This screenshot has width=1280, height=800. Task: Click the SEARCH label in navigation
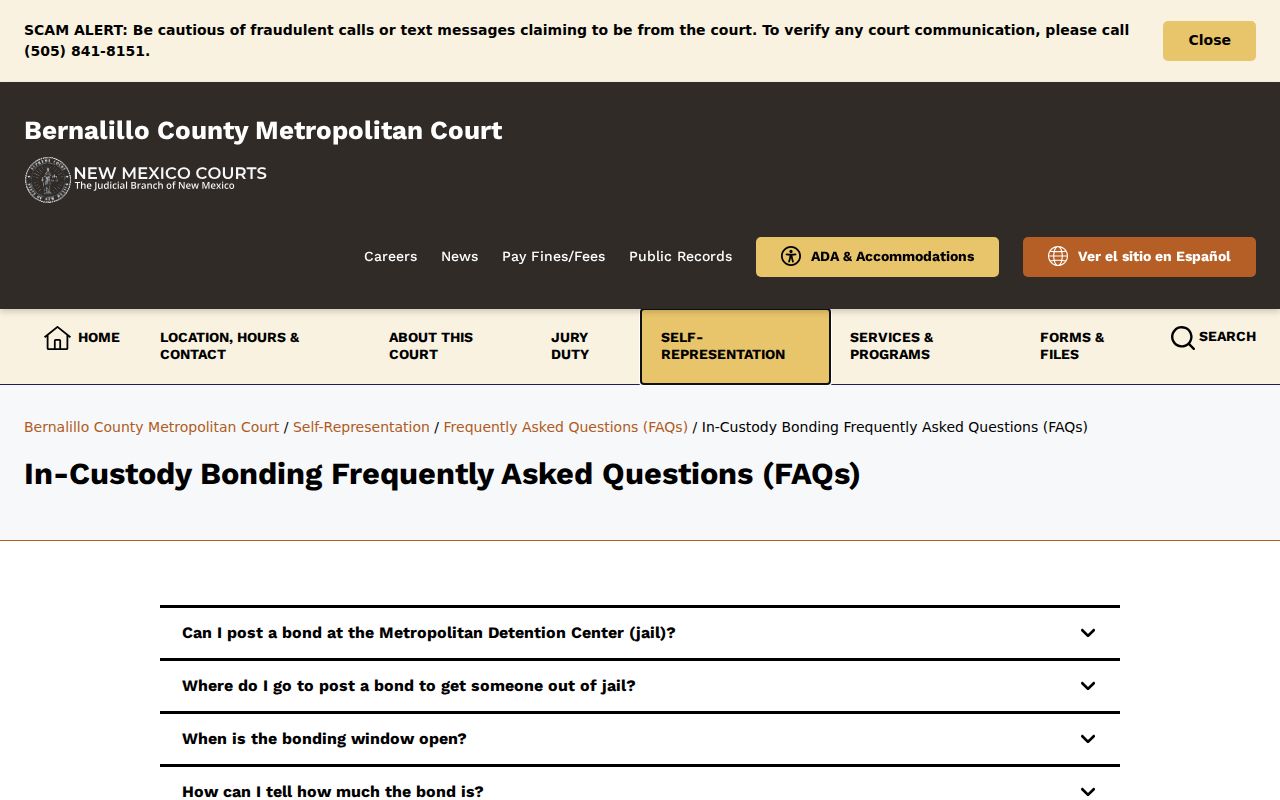click(x=1227, y=337)
